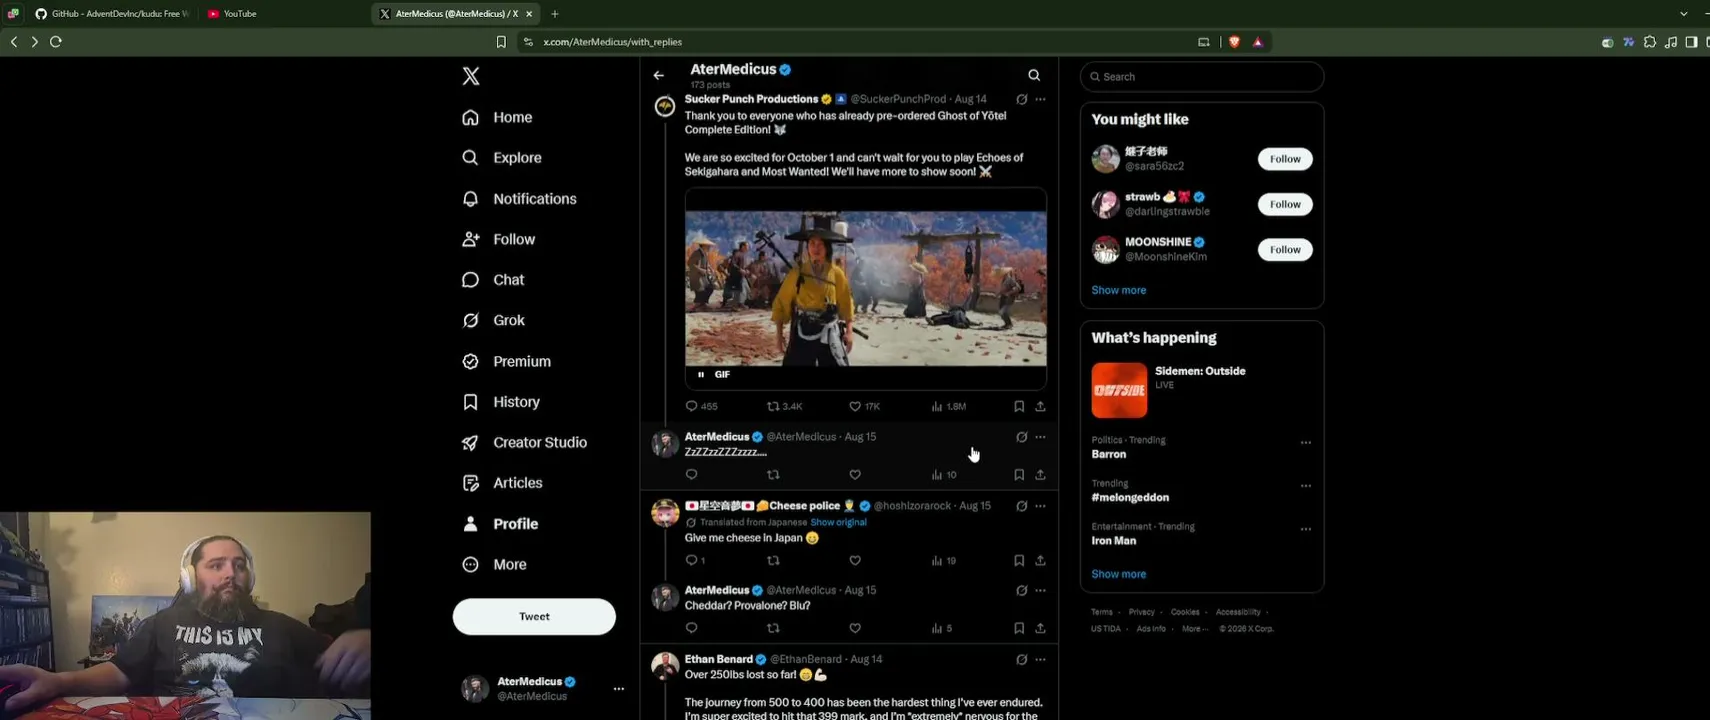Reply to Give me cheese post
The image size is (1710, 720).
(x=691, y=561)
